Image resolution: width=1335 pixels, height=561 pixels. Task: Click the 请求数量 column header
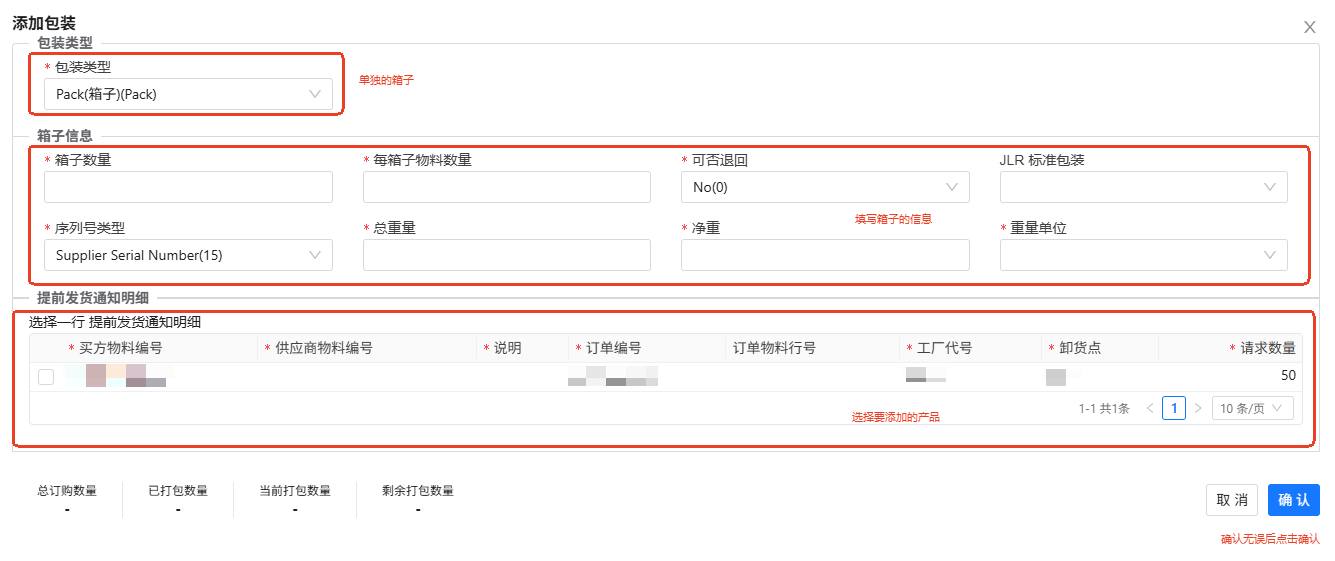tap(1267, 348)
